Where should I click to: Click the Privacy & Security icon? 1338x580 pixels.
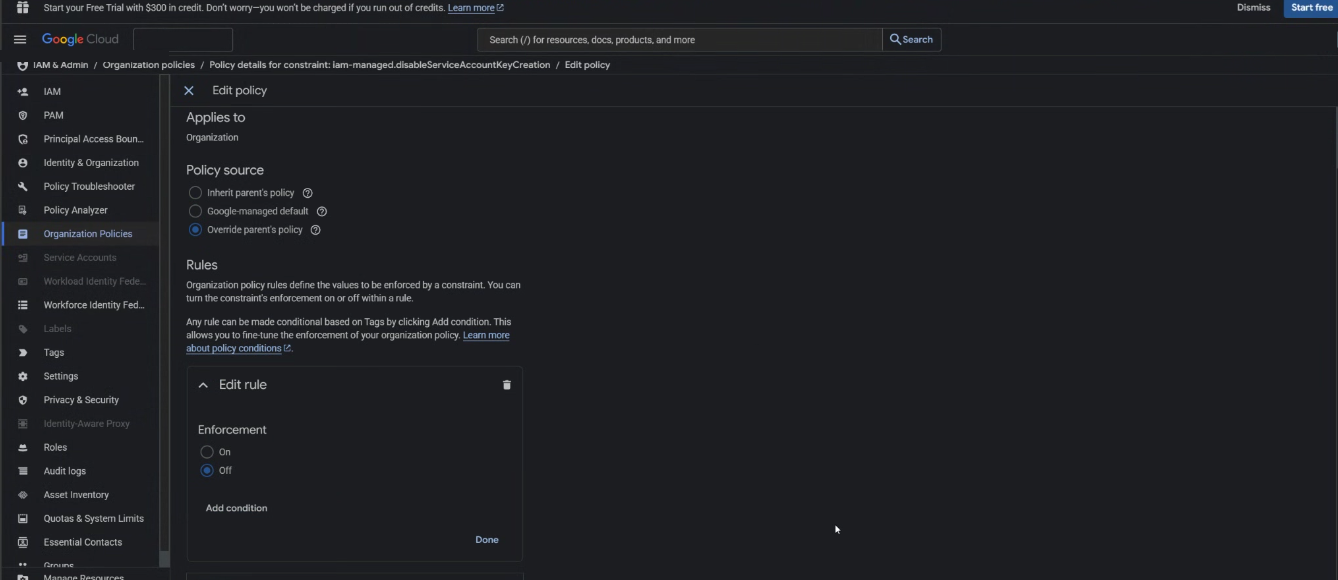tap(23, 400)
